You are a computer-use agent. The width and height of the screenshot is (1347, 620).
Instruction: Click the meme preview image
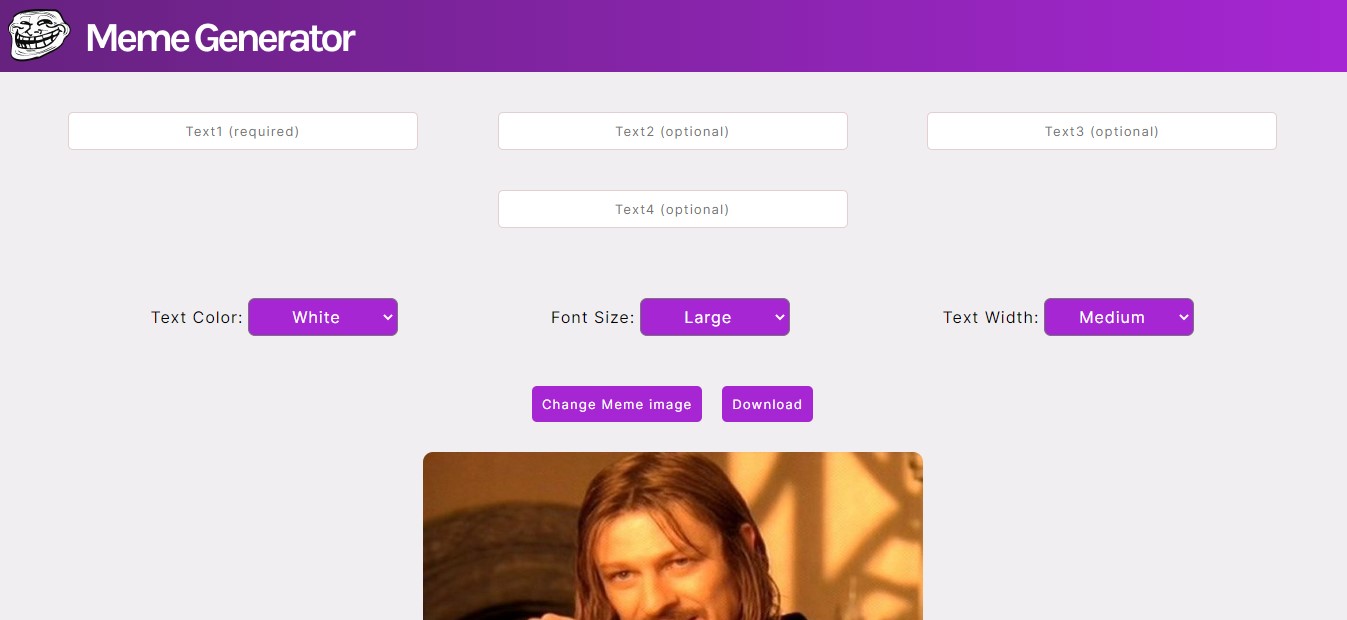[673, 536]
